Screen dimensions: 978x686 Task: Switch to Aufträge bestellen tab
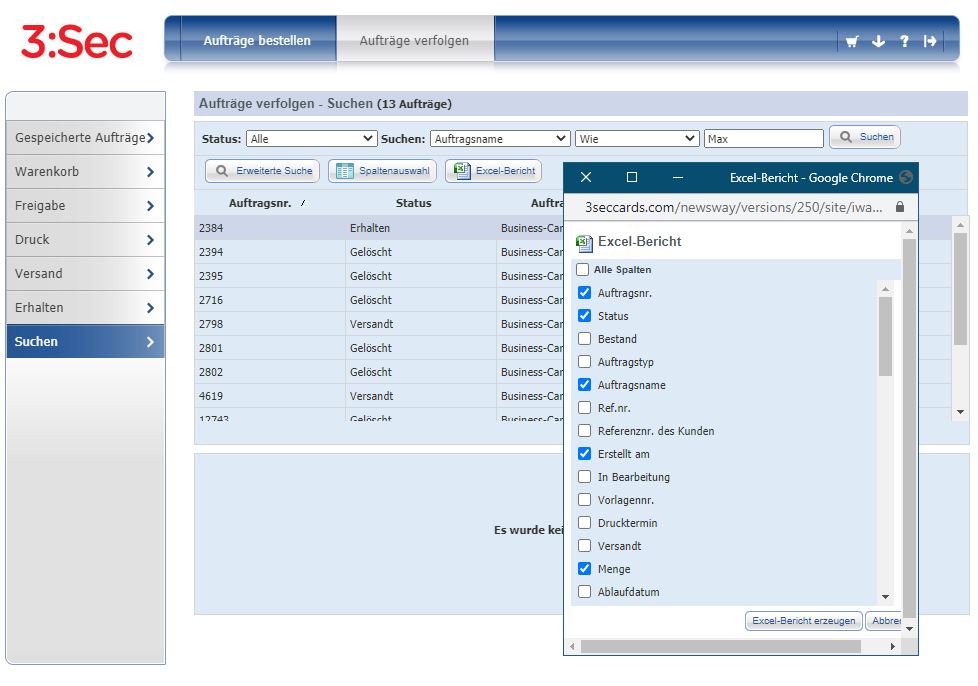[x=257, y=41]
